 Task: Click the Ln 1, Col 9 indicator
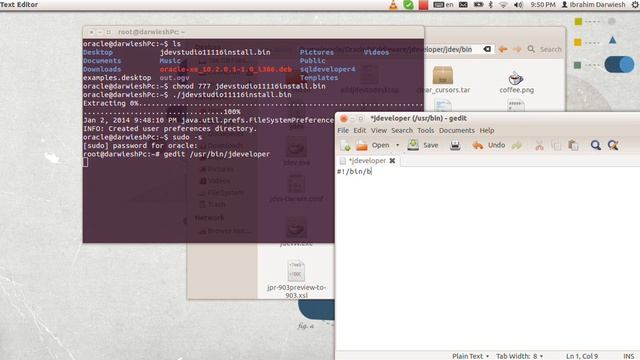click(582, 356)
